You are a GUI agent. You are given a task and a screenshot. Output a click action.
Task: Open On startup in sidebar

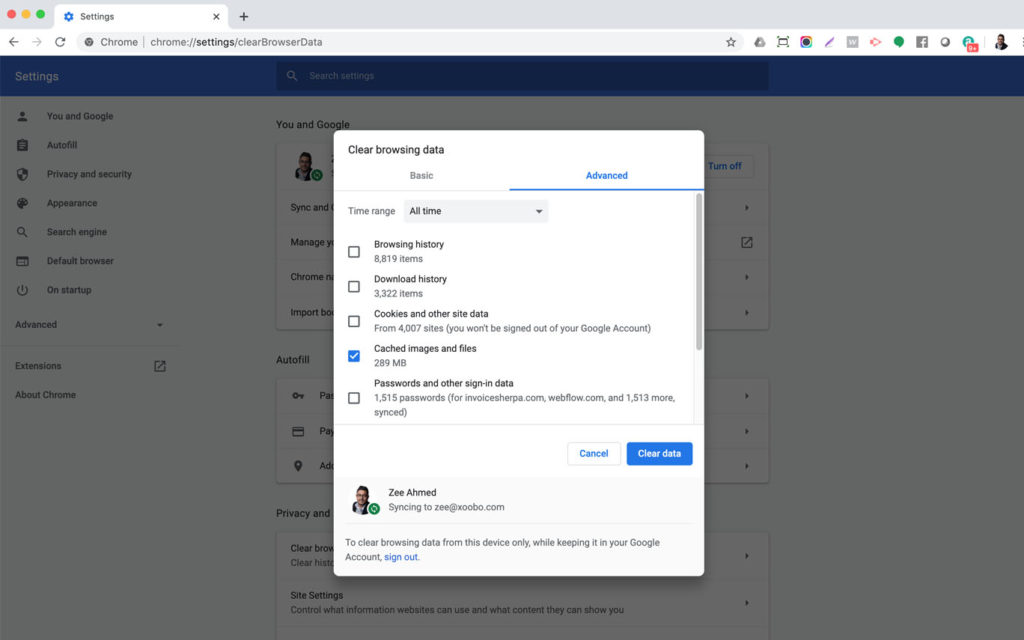pos(69,290)
